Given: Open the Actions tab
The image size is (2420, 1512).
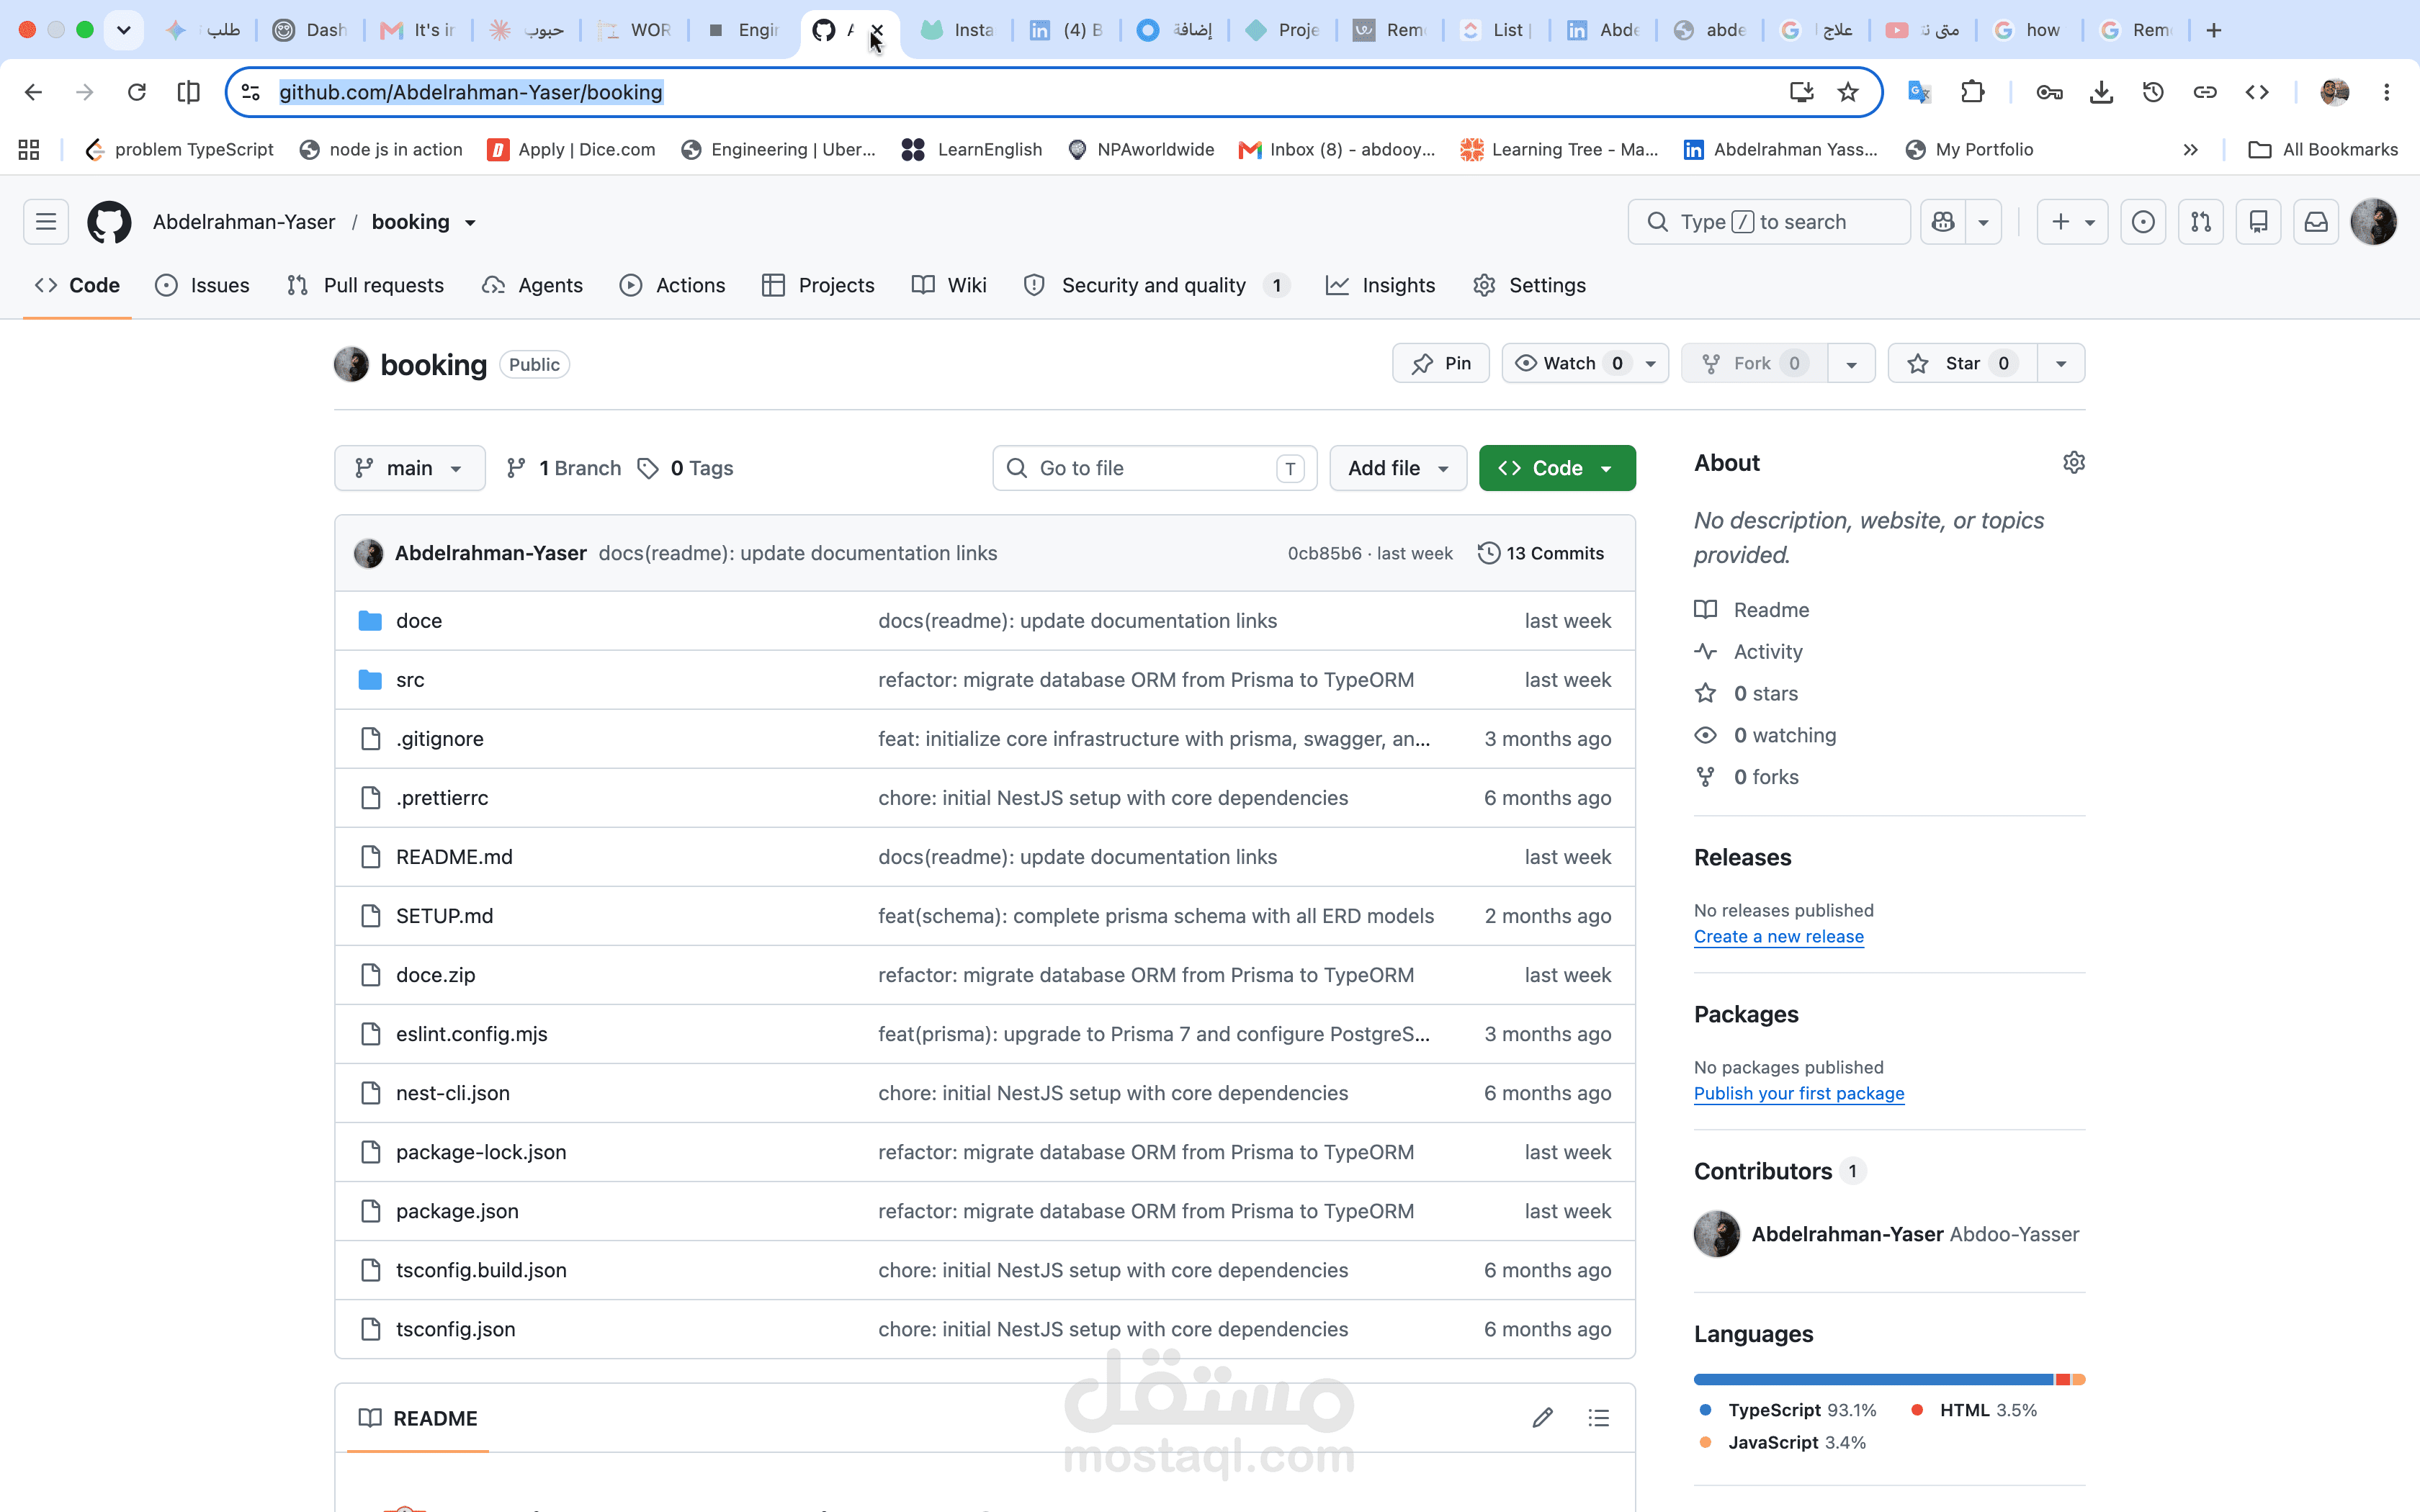Looking at the screenshot, I should tap(672, 285).
